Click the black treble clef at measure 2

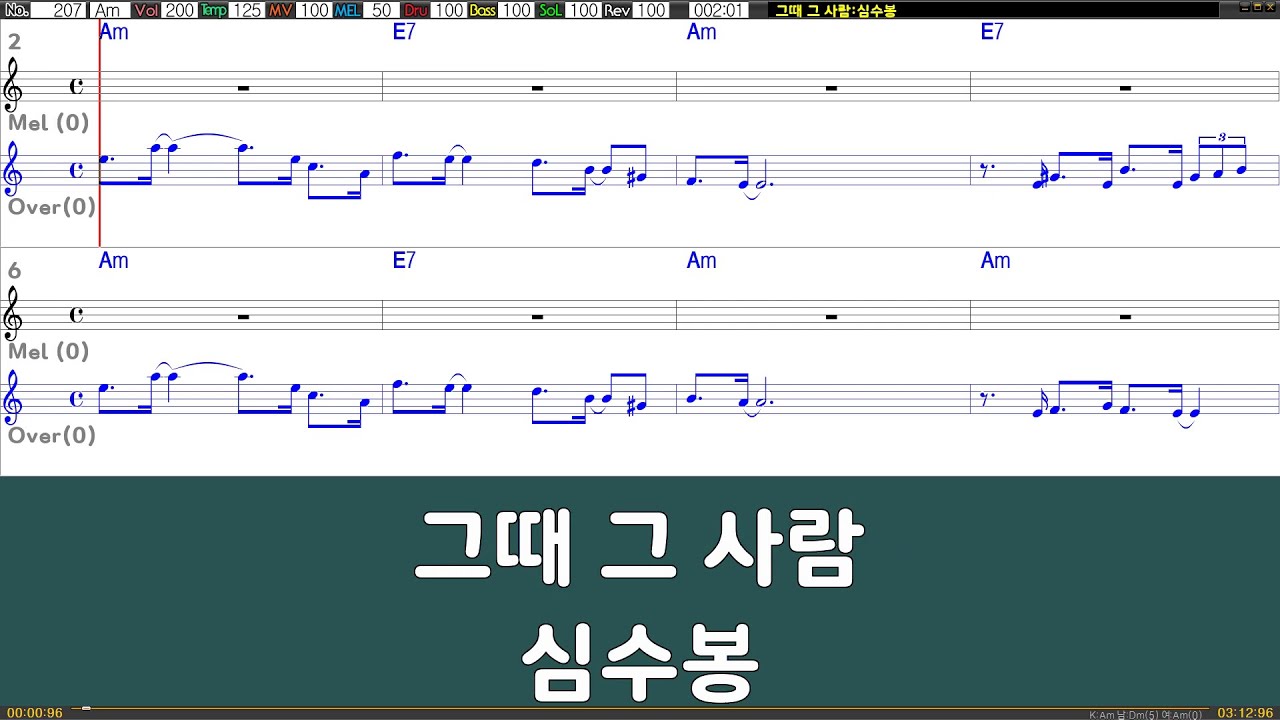point(14,86)
